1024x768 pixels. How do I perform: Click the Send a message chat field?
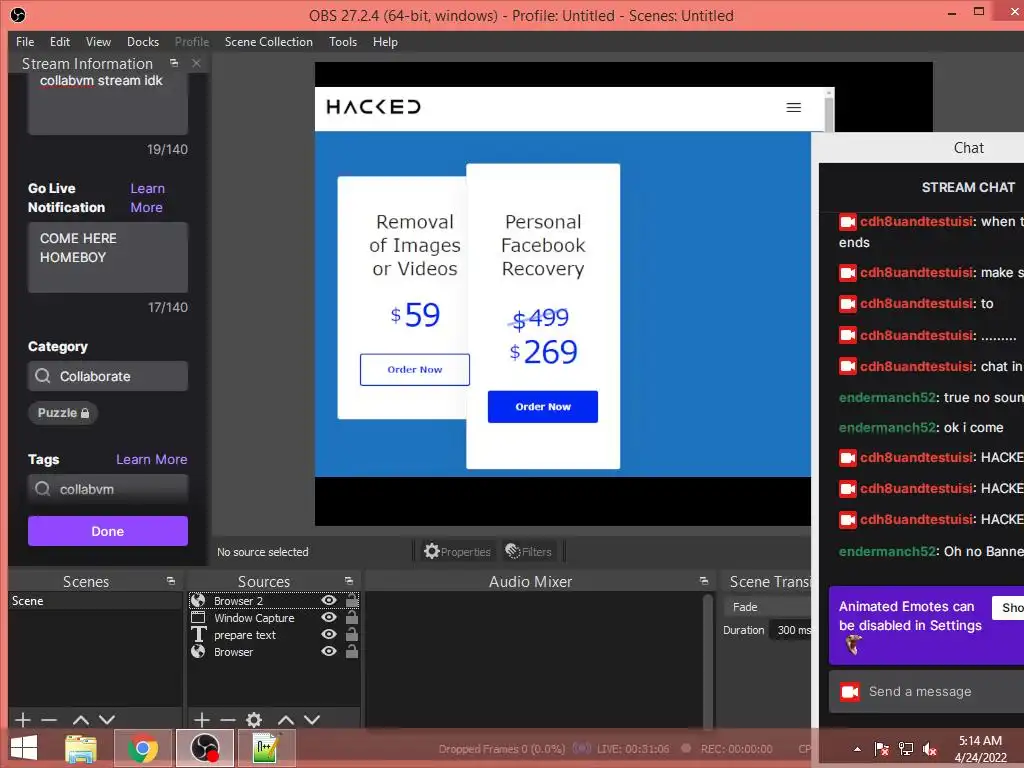tap(927, 692)
